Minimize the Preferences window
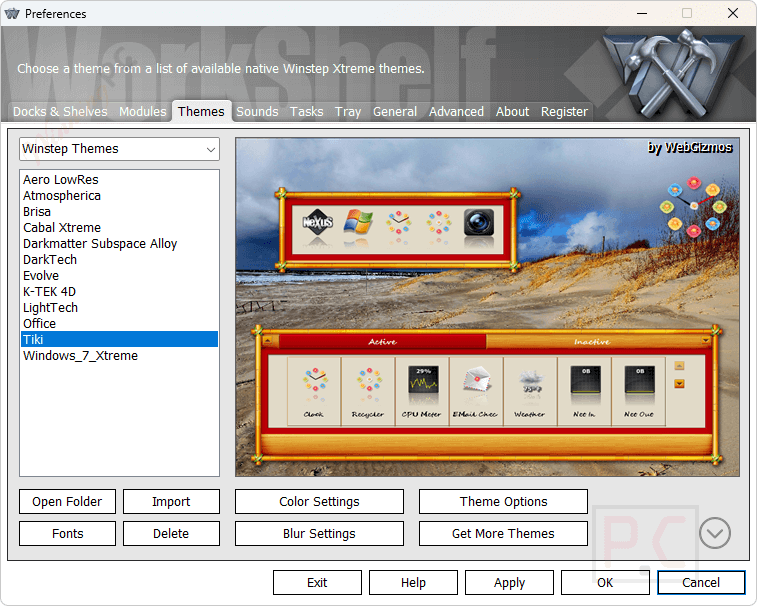The image size is (757, 606). pos(642,13)
